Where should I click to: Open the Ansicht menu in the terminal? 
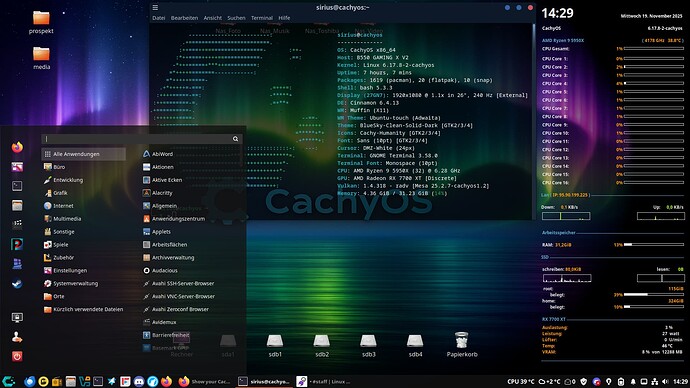click(213, 18)
